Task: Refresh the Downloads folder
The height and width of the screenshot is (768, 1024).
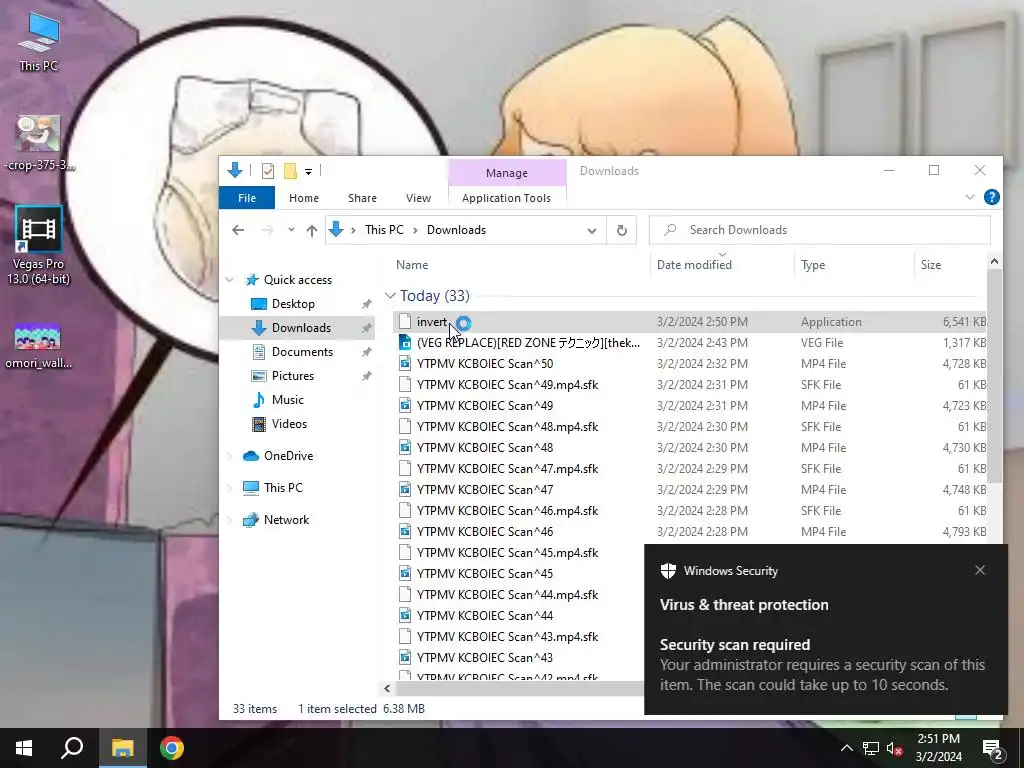Action: (x=622, y=230)
